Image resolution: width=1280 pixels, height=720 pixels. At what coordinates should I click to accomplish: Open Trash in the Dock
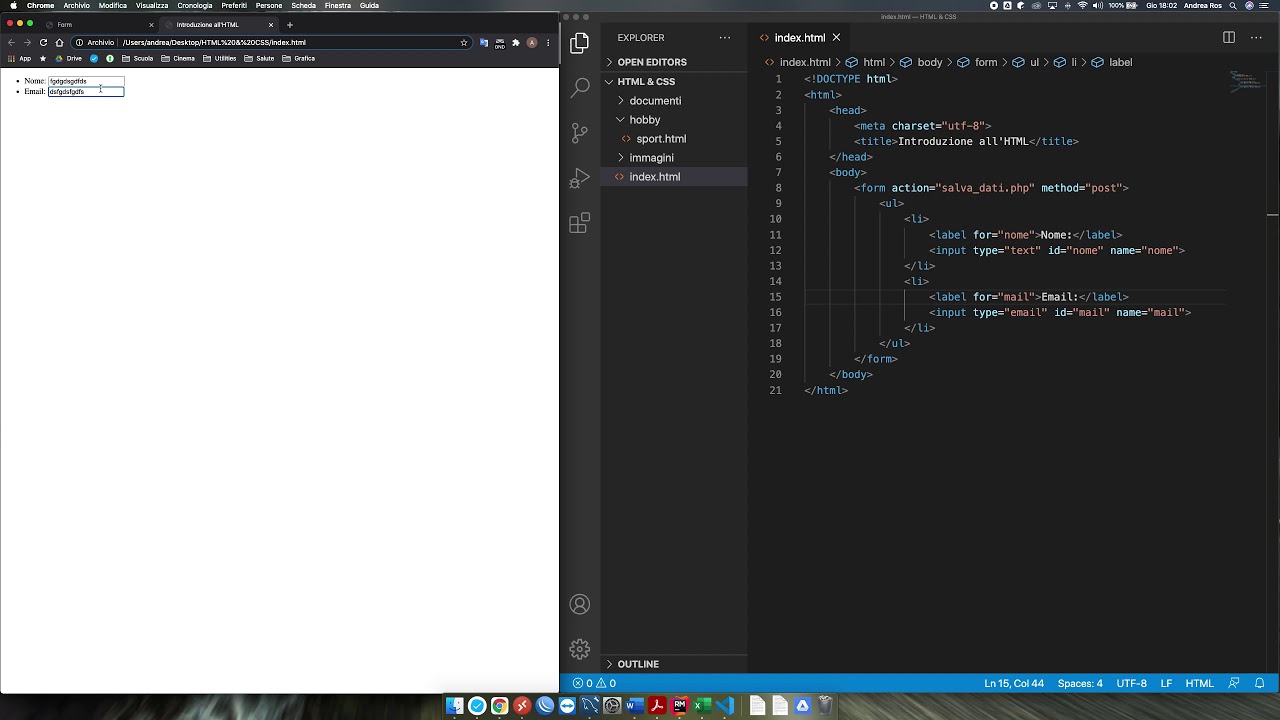[x=825, y=706]
